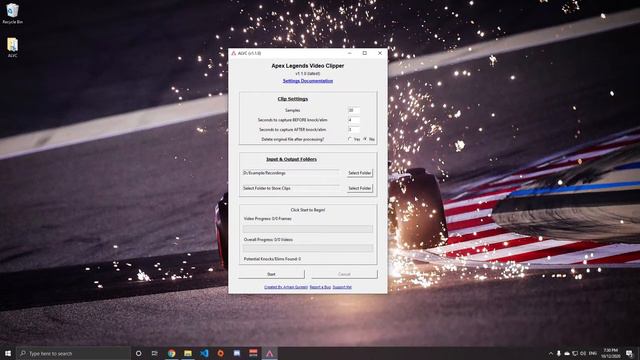
Task: Open File Explorer from the taskbar
Action: [x=188, y=353]
